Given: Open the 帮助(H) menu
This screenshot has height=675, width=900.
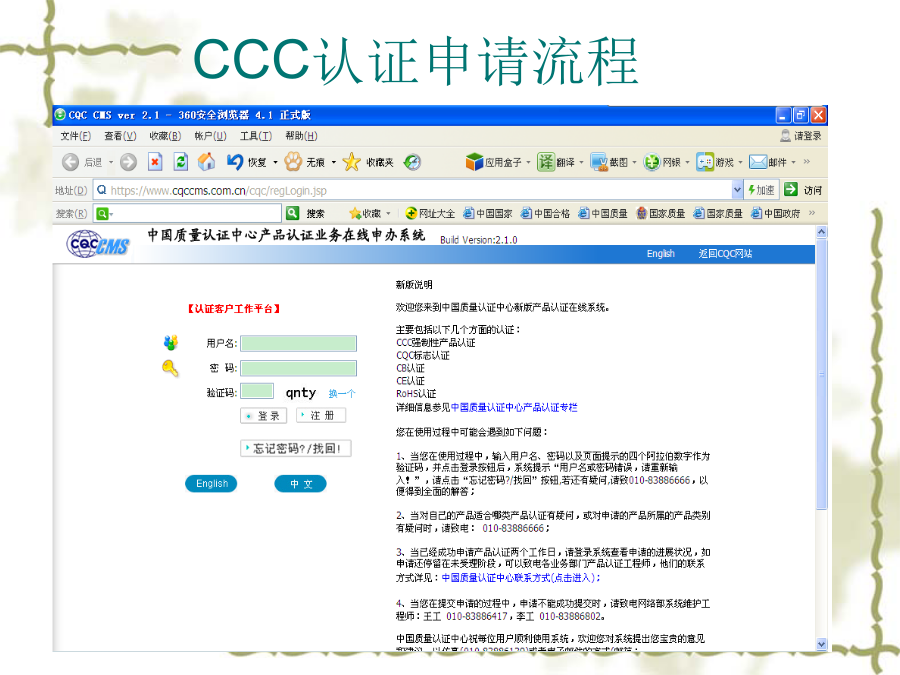Looking at the screenshot, I should [301, 136].
